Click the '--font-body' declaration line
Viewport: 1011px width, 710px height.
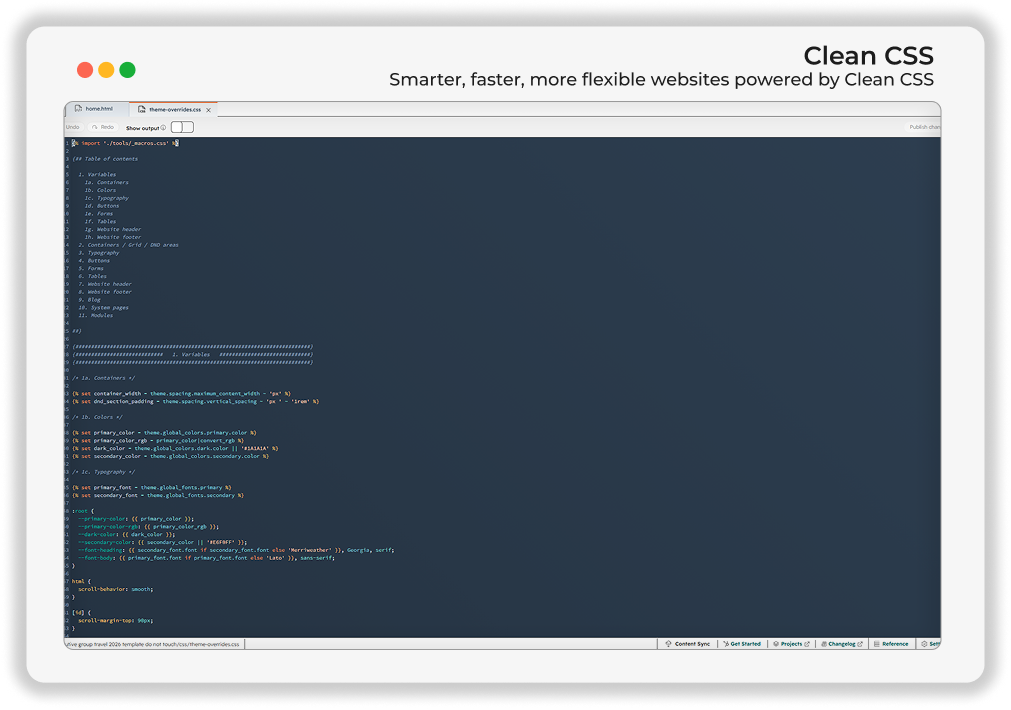pyautogui.click(x=206, y=558)
